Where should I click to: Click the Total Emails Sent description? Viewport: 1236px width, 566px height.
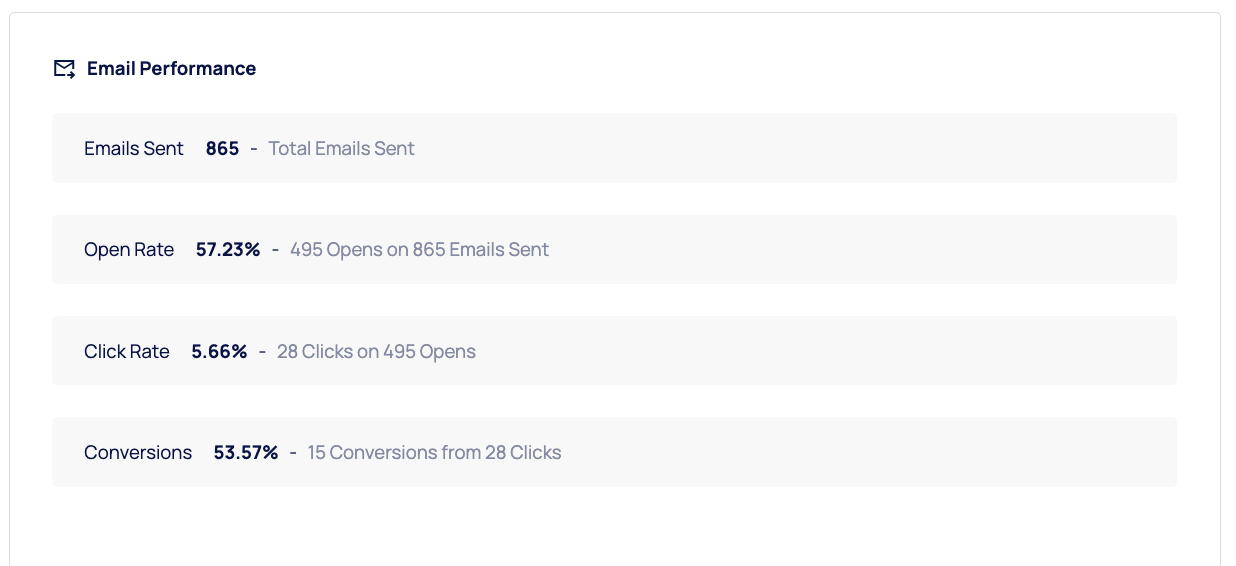341,149
